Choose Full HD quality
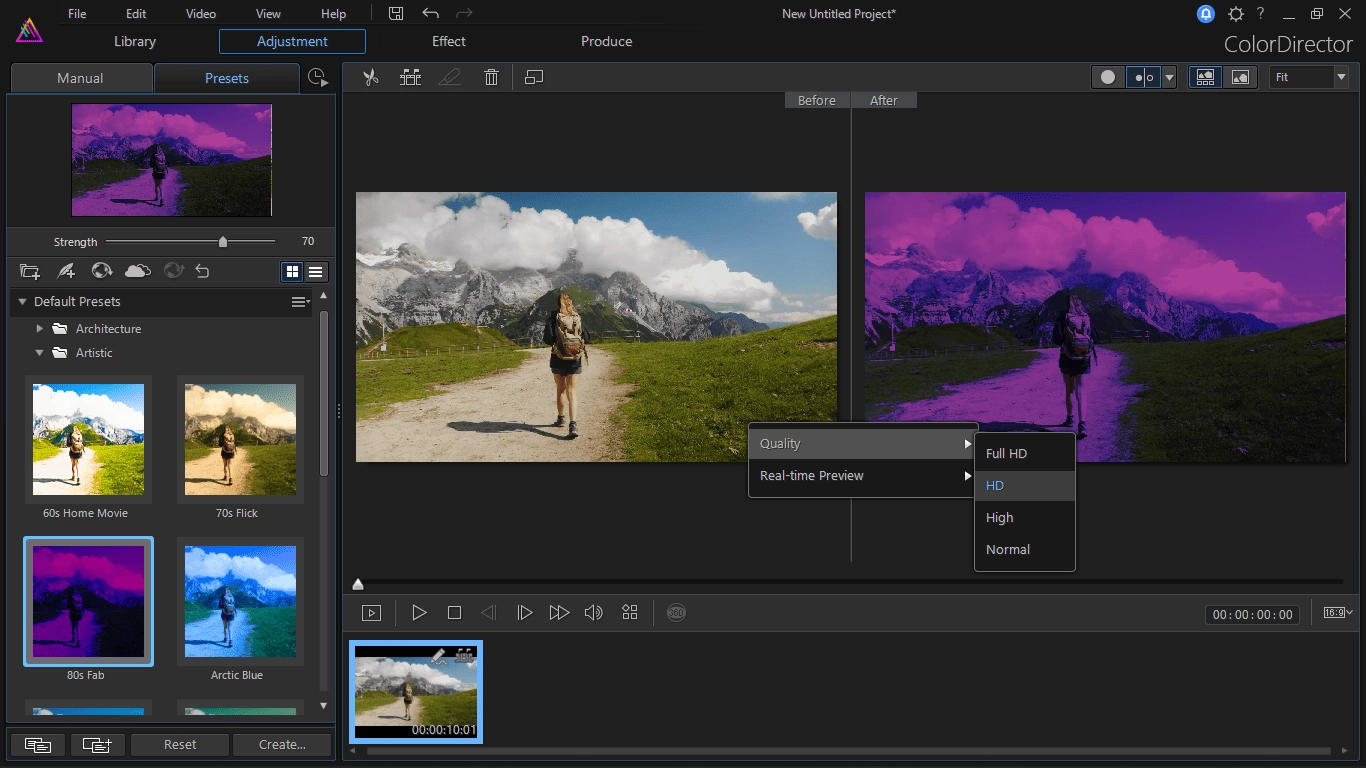 click(x=1025, y=454)
